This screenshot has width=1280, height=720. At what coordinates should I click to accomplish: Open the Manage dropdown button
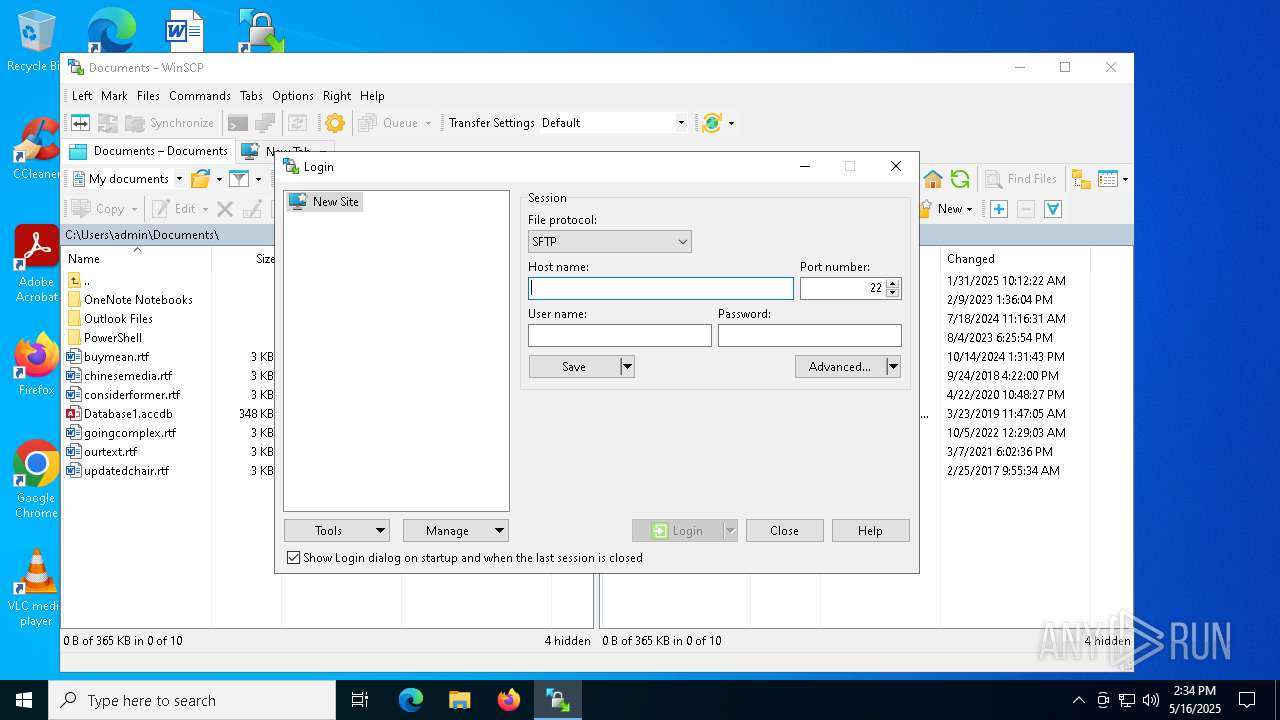[x=456, y=531]
